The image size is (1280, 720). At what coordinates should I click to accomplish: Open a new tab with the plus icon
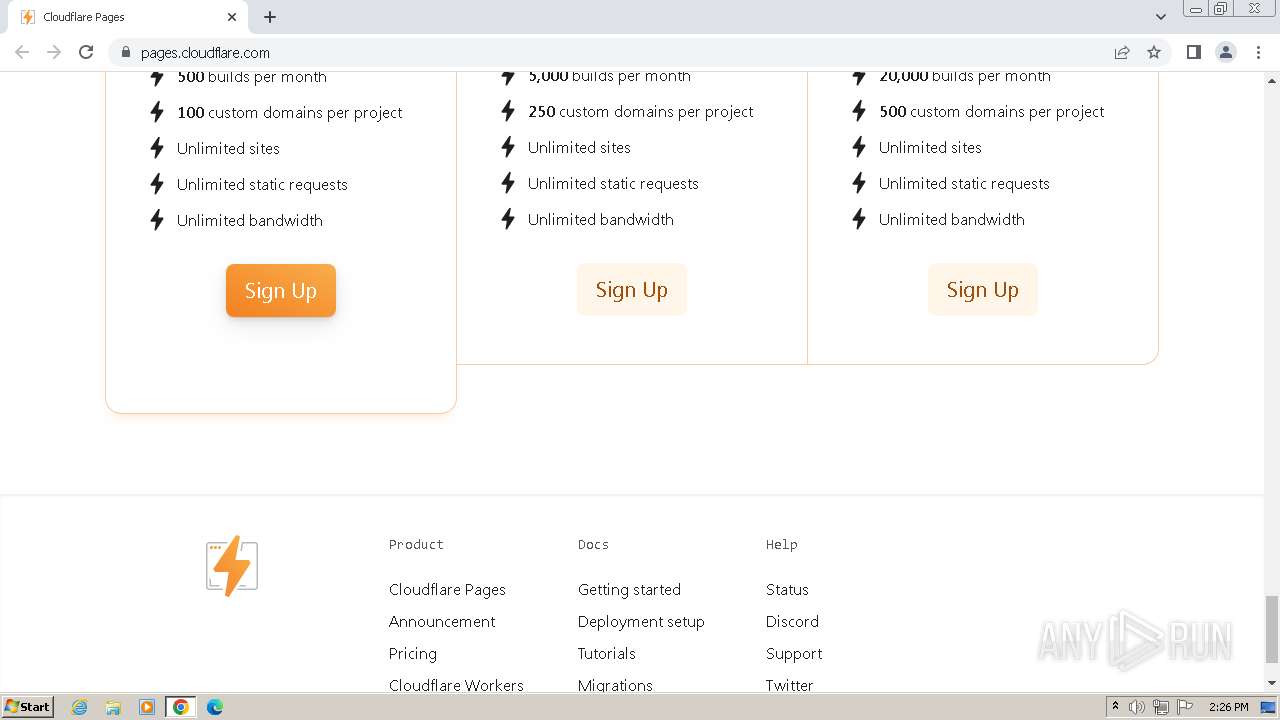pos(270,17)
